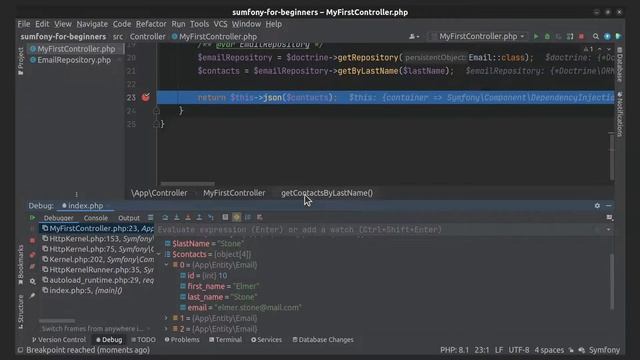The width and height of the screenshot is (640, 360).
Task: Click the Force Step Into red icon
Action: (x=188, y=218)
